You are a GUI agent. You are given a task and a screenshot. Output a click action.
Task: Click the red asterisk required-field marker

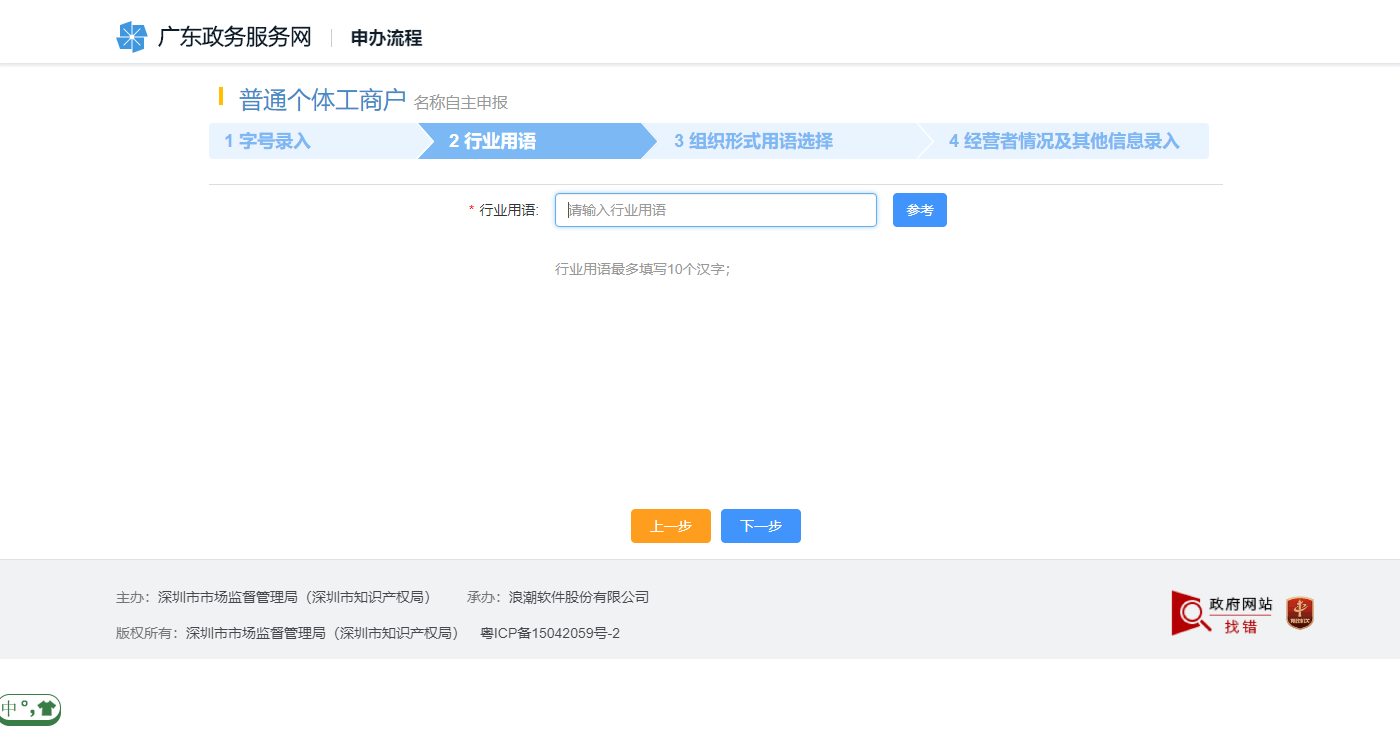coord(470,210)
